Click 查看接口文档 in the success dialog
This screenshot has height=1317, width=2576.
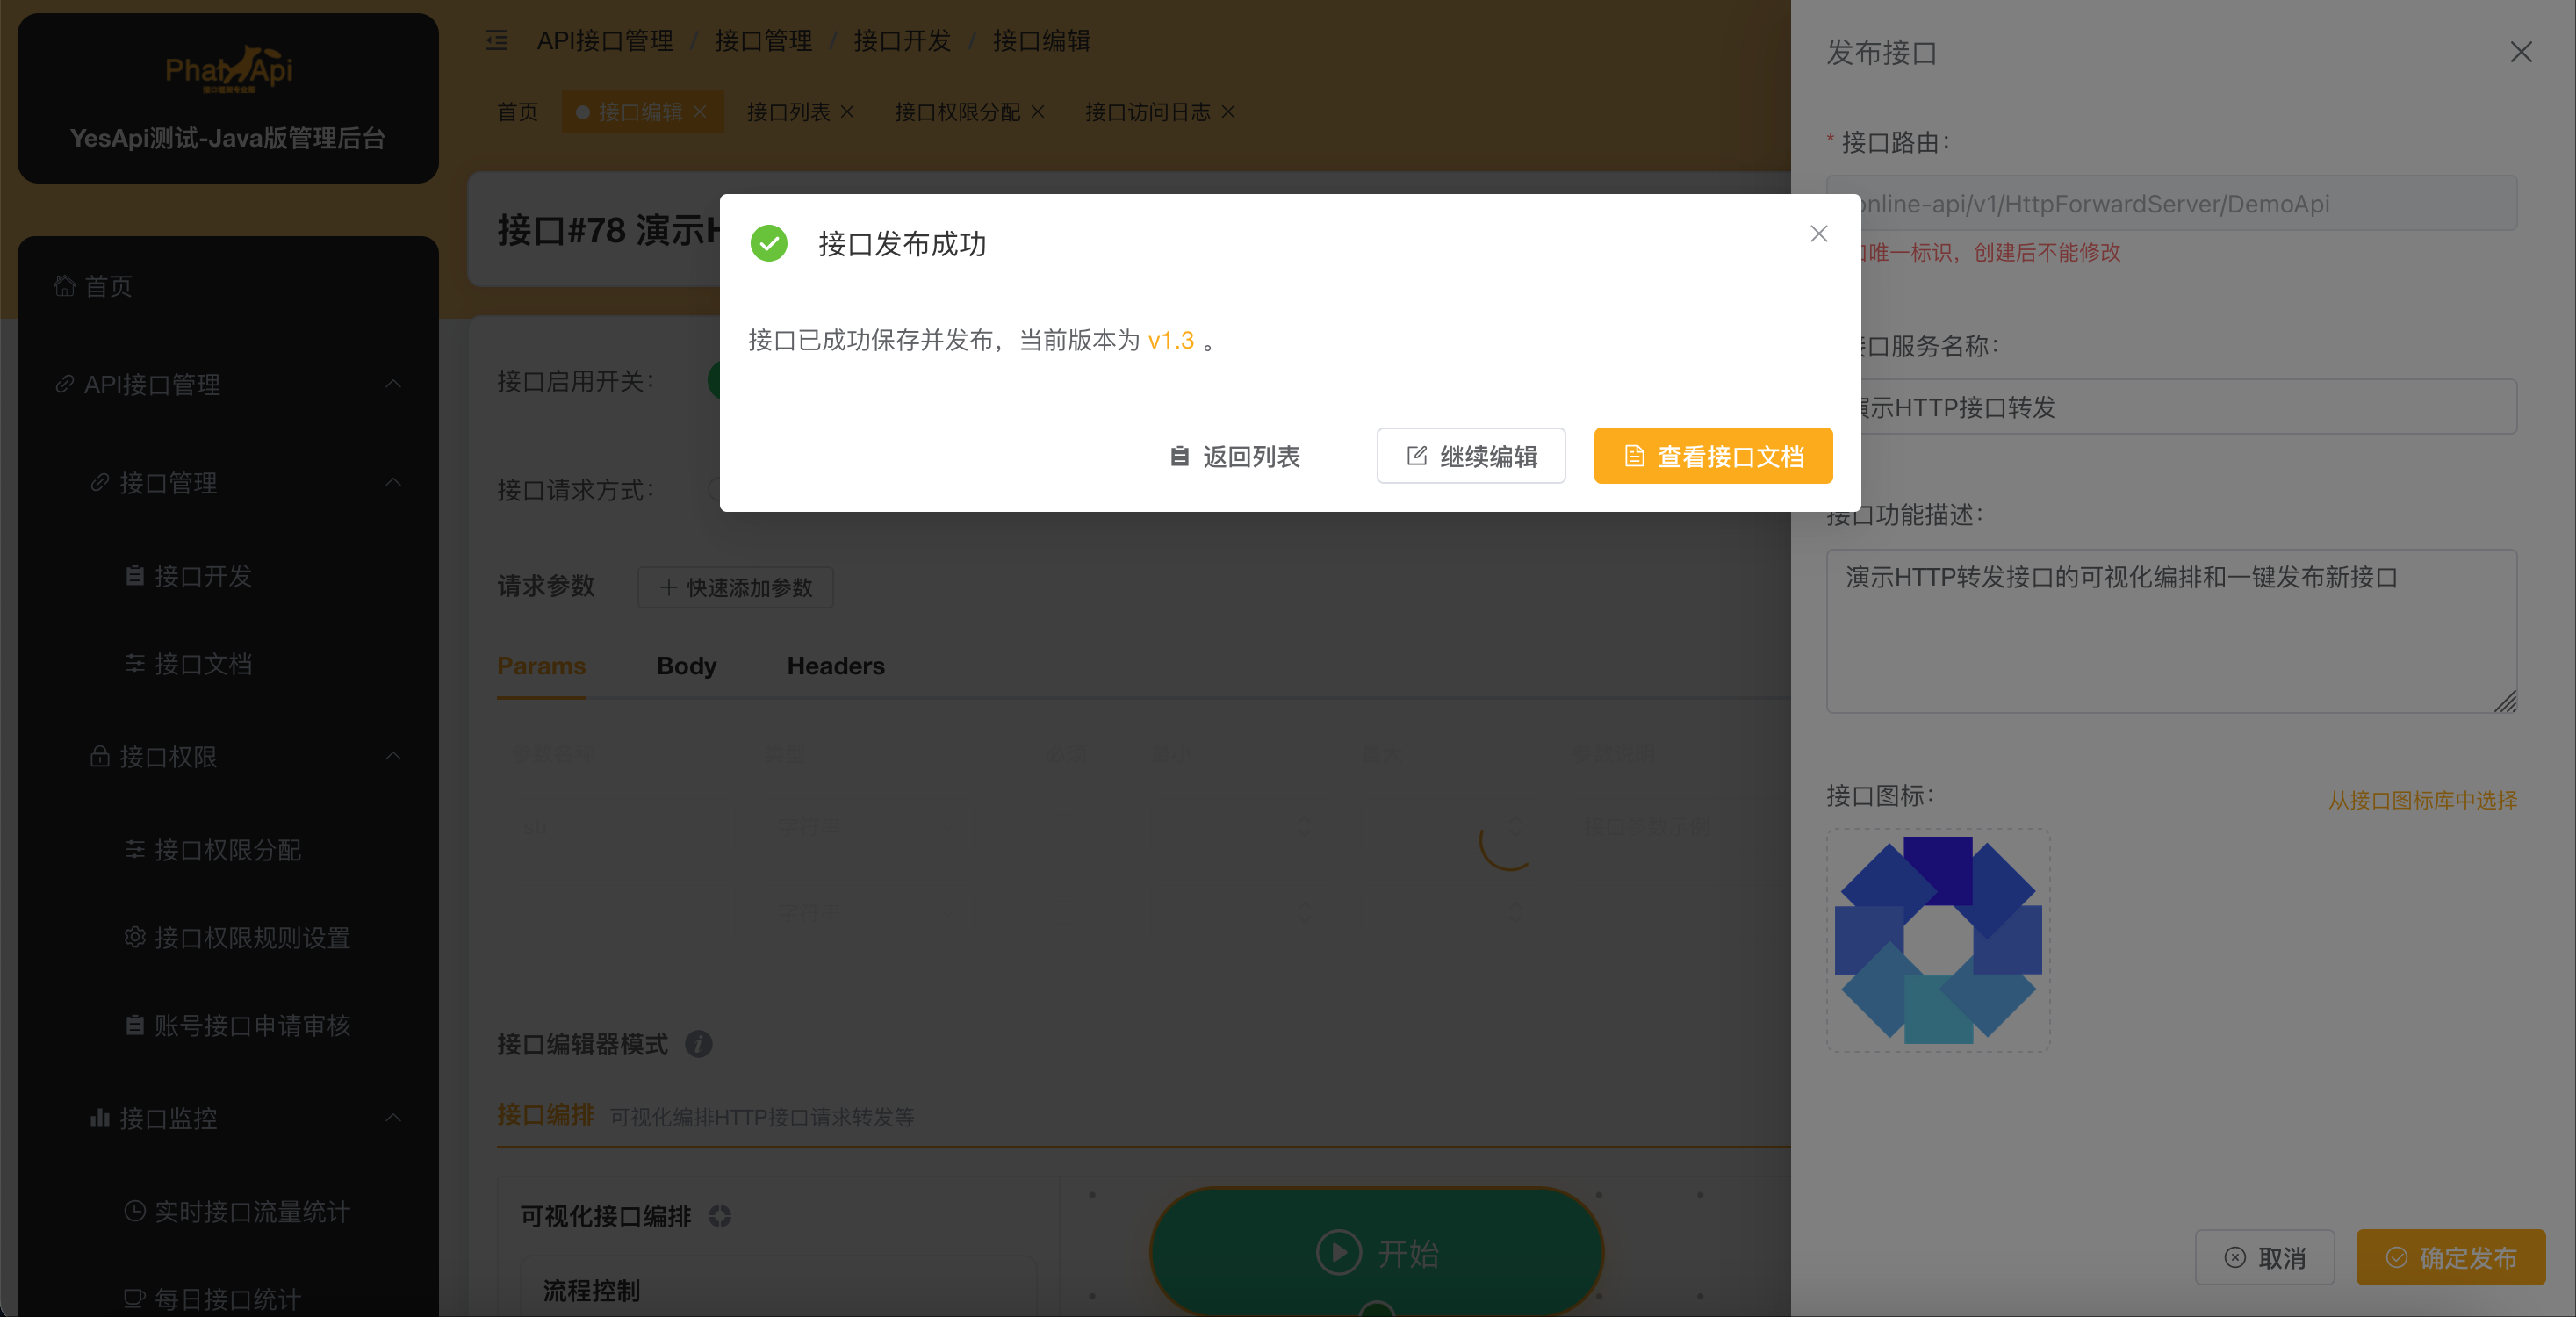click(1713, 456)
